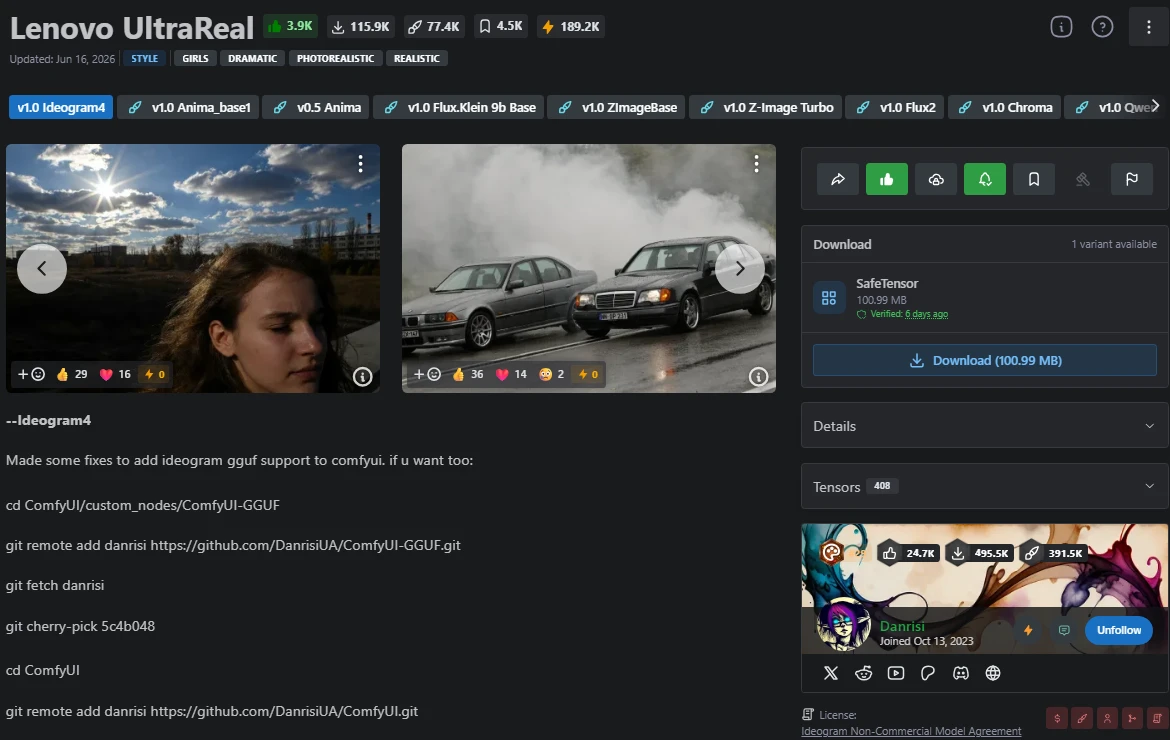
Task: Open the three-dot model options menu
Action: [x=1148, y=27]
